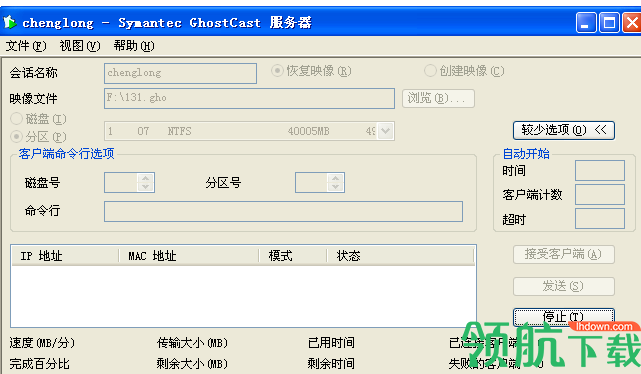The image size is (641, 374).
Task: Click the 速度(MB/分) status label
Action: pos(42,343)
